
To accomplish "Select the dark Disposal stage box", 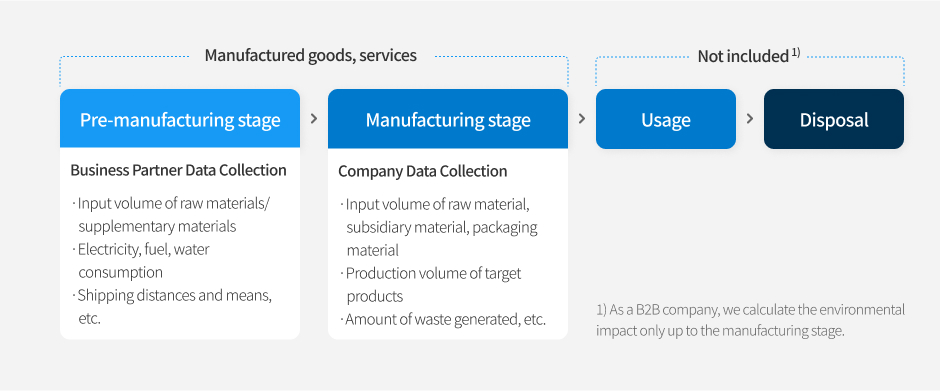I will (833, 119).
